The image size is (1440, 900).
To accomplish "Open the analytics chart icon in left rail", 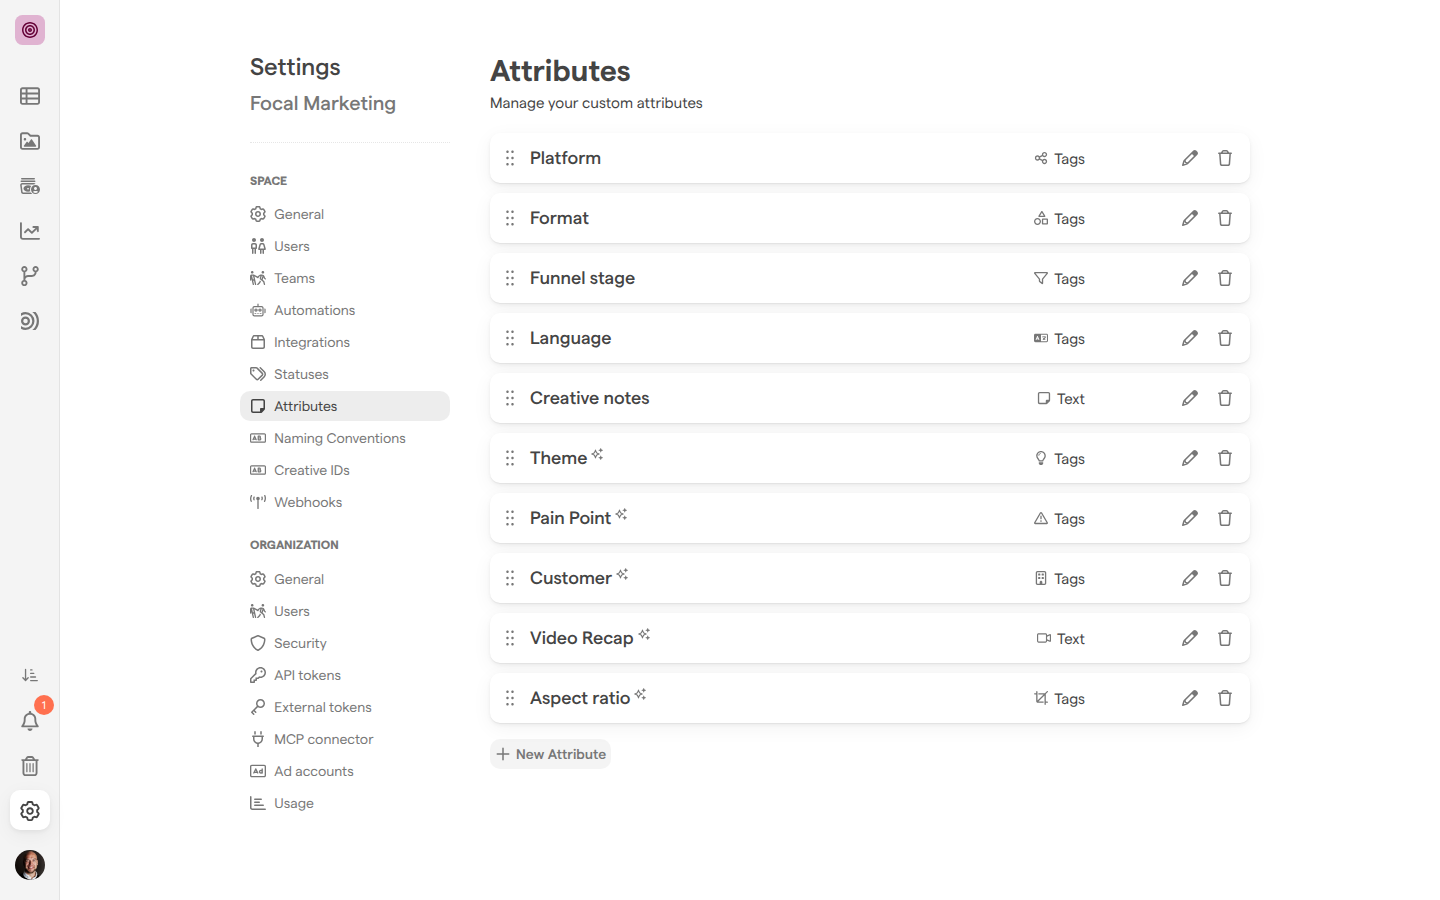I will click(x=30, y=231).
